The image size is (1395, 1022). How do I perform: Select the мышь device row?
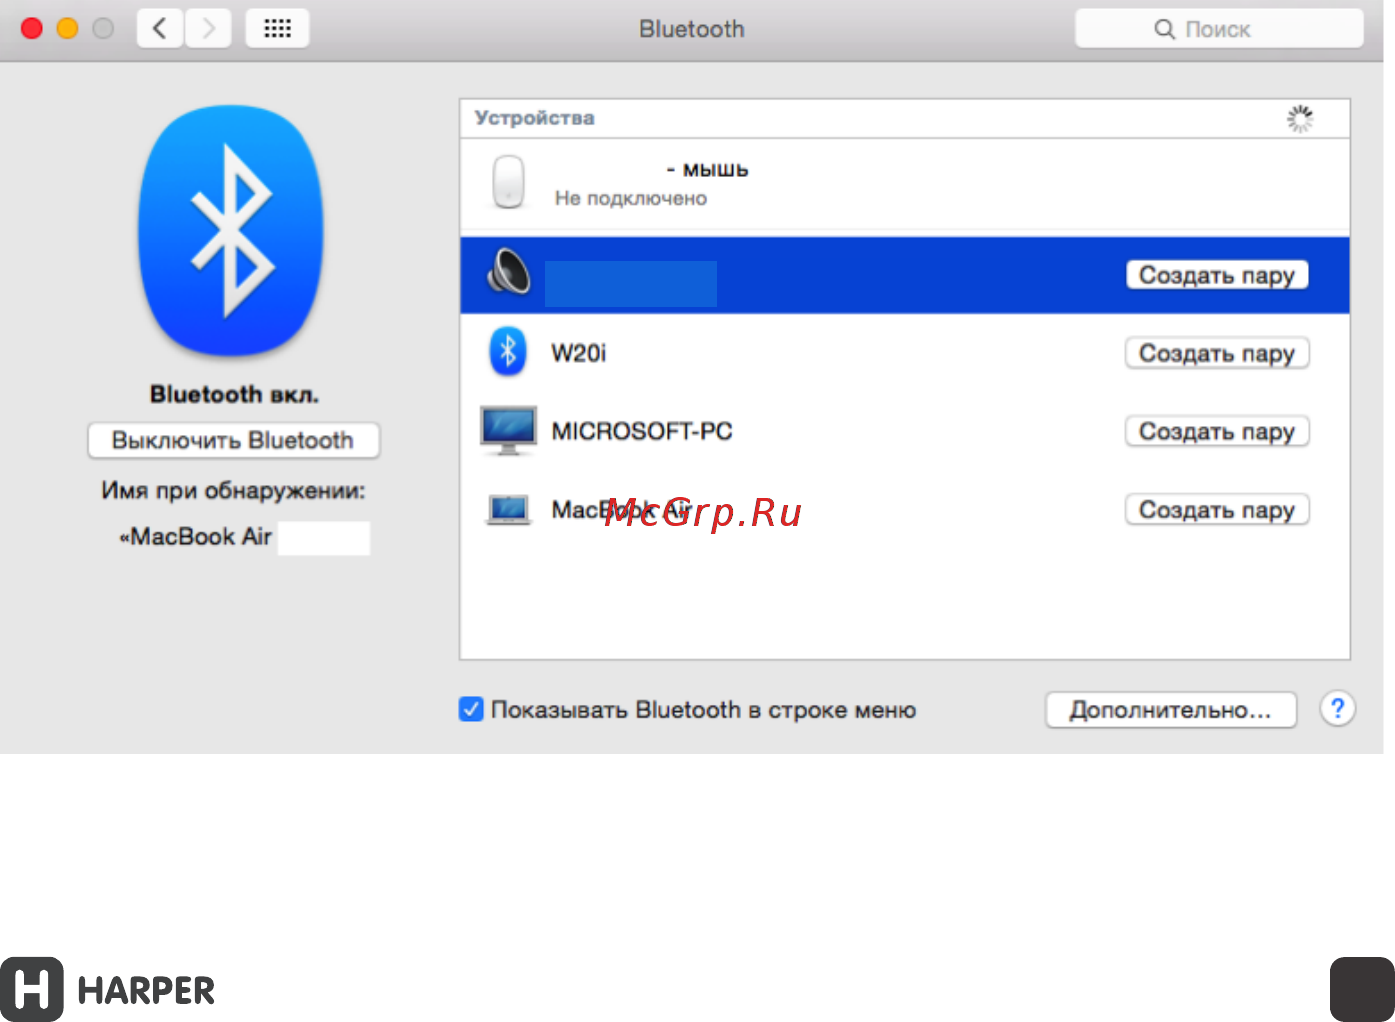pos(905,184)
